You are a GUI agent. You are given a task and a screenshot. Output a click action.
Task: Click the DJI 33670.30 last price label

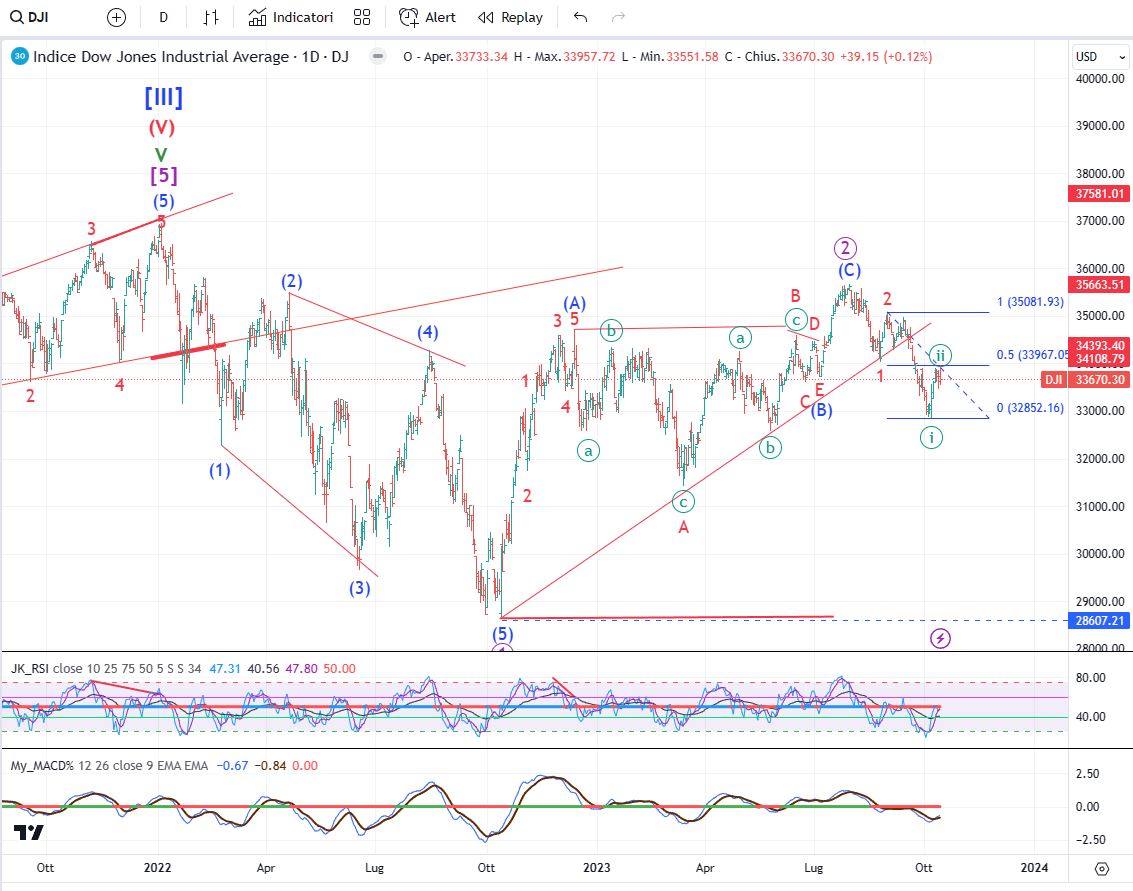[1085, 380]
